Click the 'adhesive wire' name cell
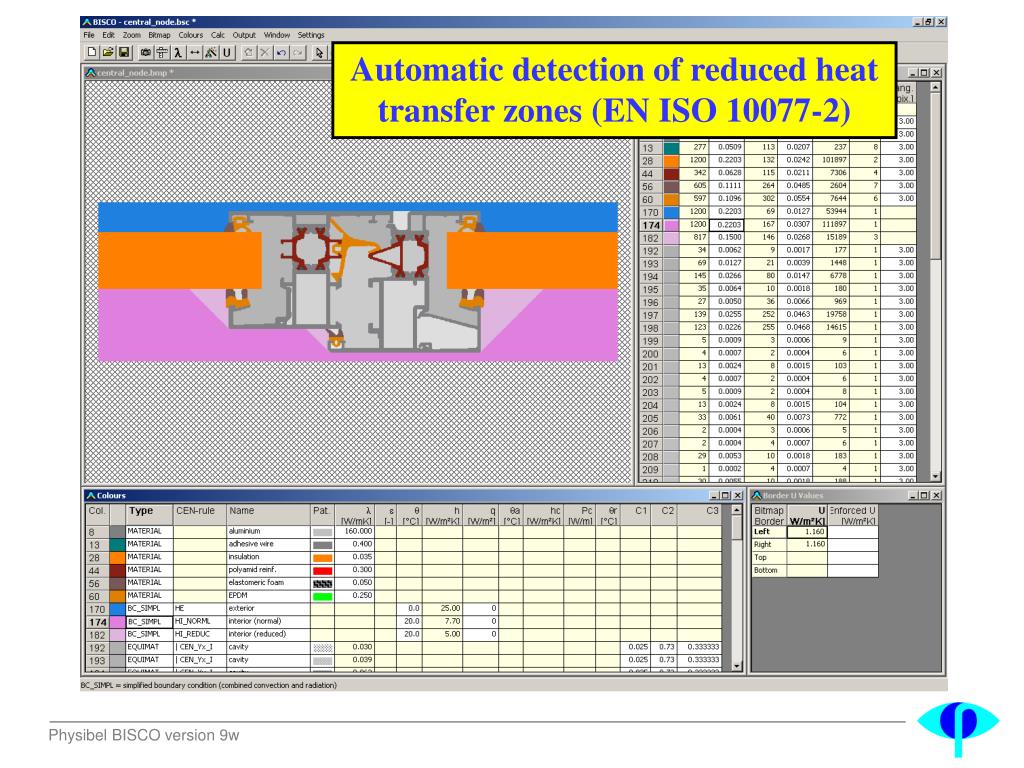The image size is (1024, 768). 268,545
